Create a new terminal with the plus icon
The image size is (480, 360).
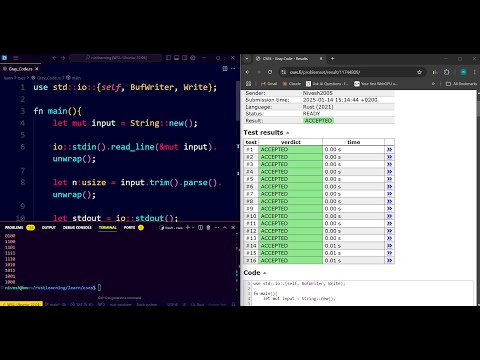[188, 228]
